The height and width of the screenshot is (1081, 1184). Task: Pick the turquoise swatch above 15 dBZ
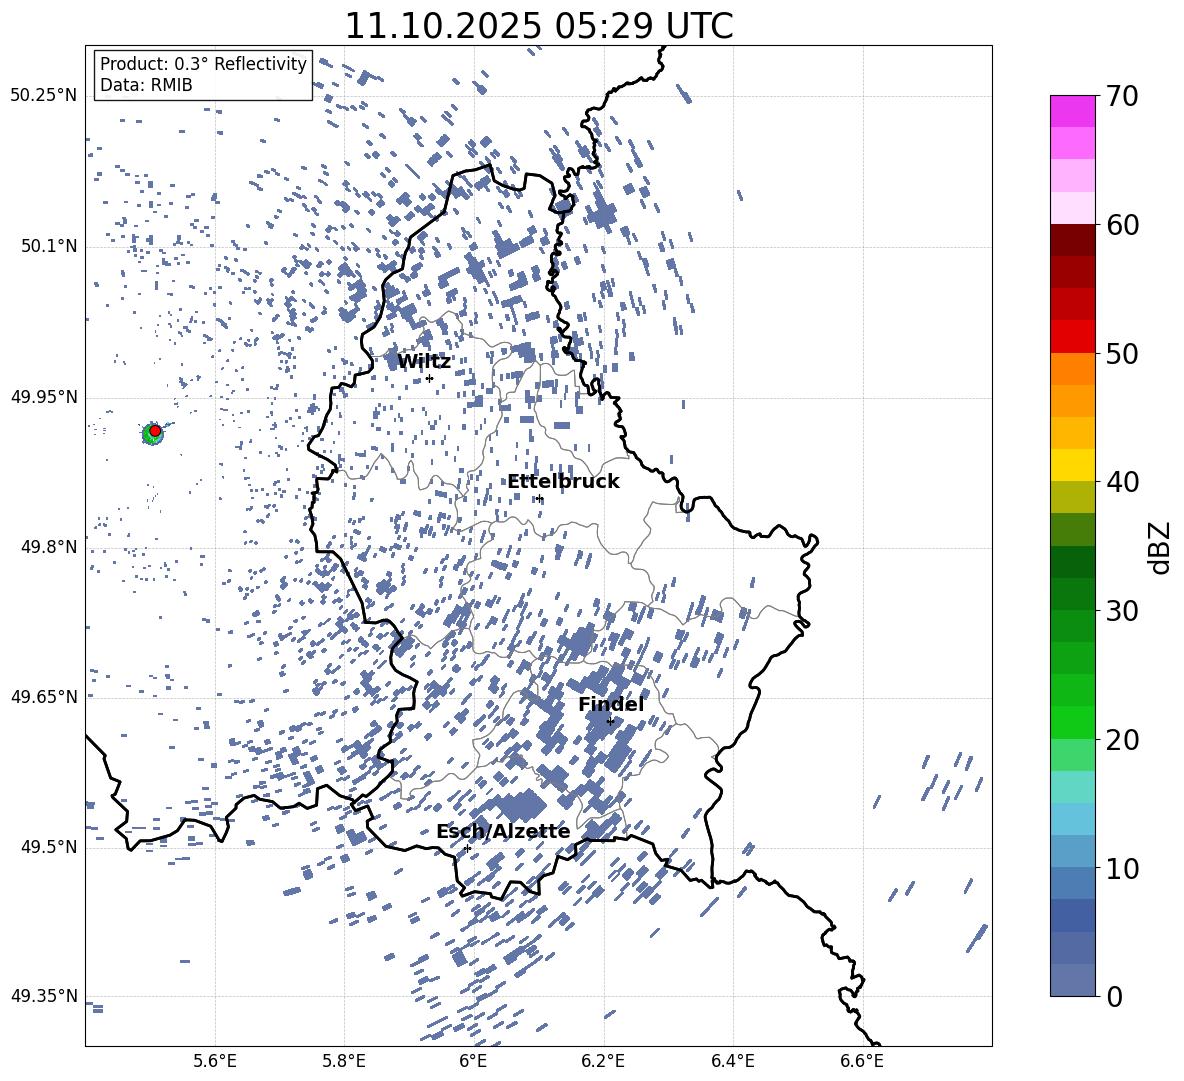click(1073, 787)
